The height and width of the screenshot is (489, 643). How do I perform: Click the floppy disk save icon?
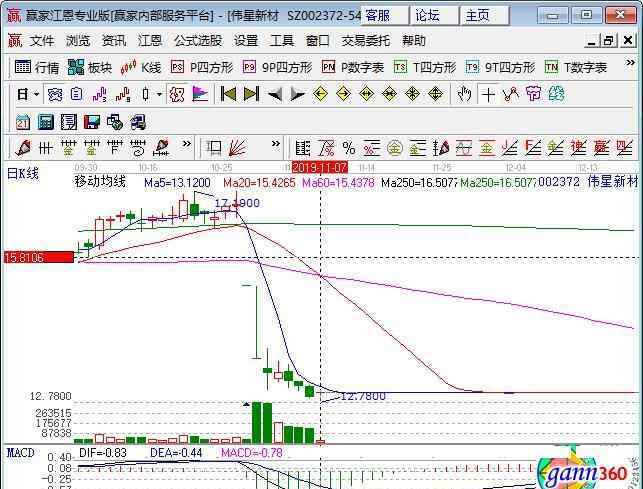(x=92, y=122)
